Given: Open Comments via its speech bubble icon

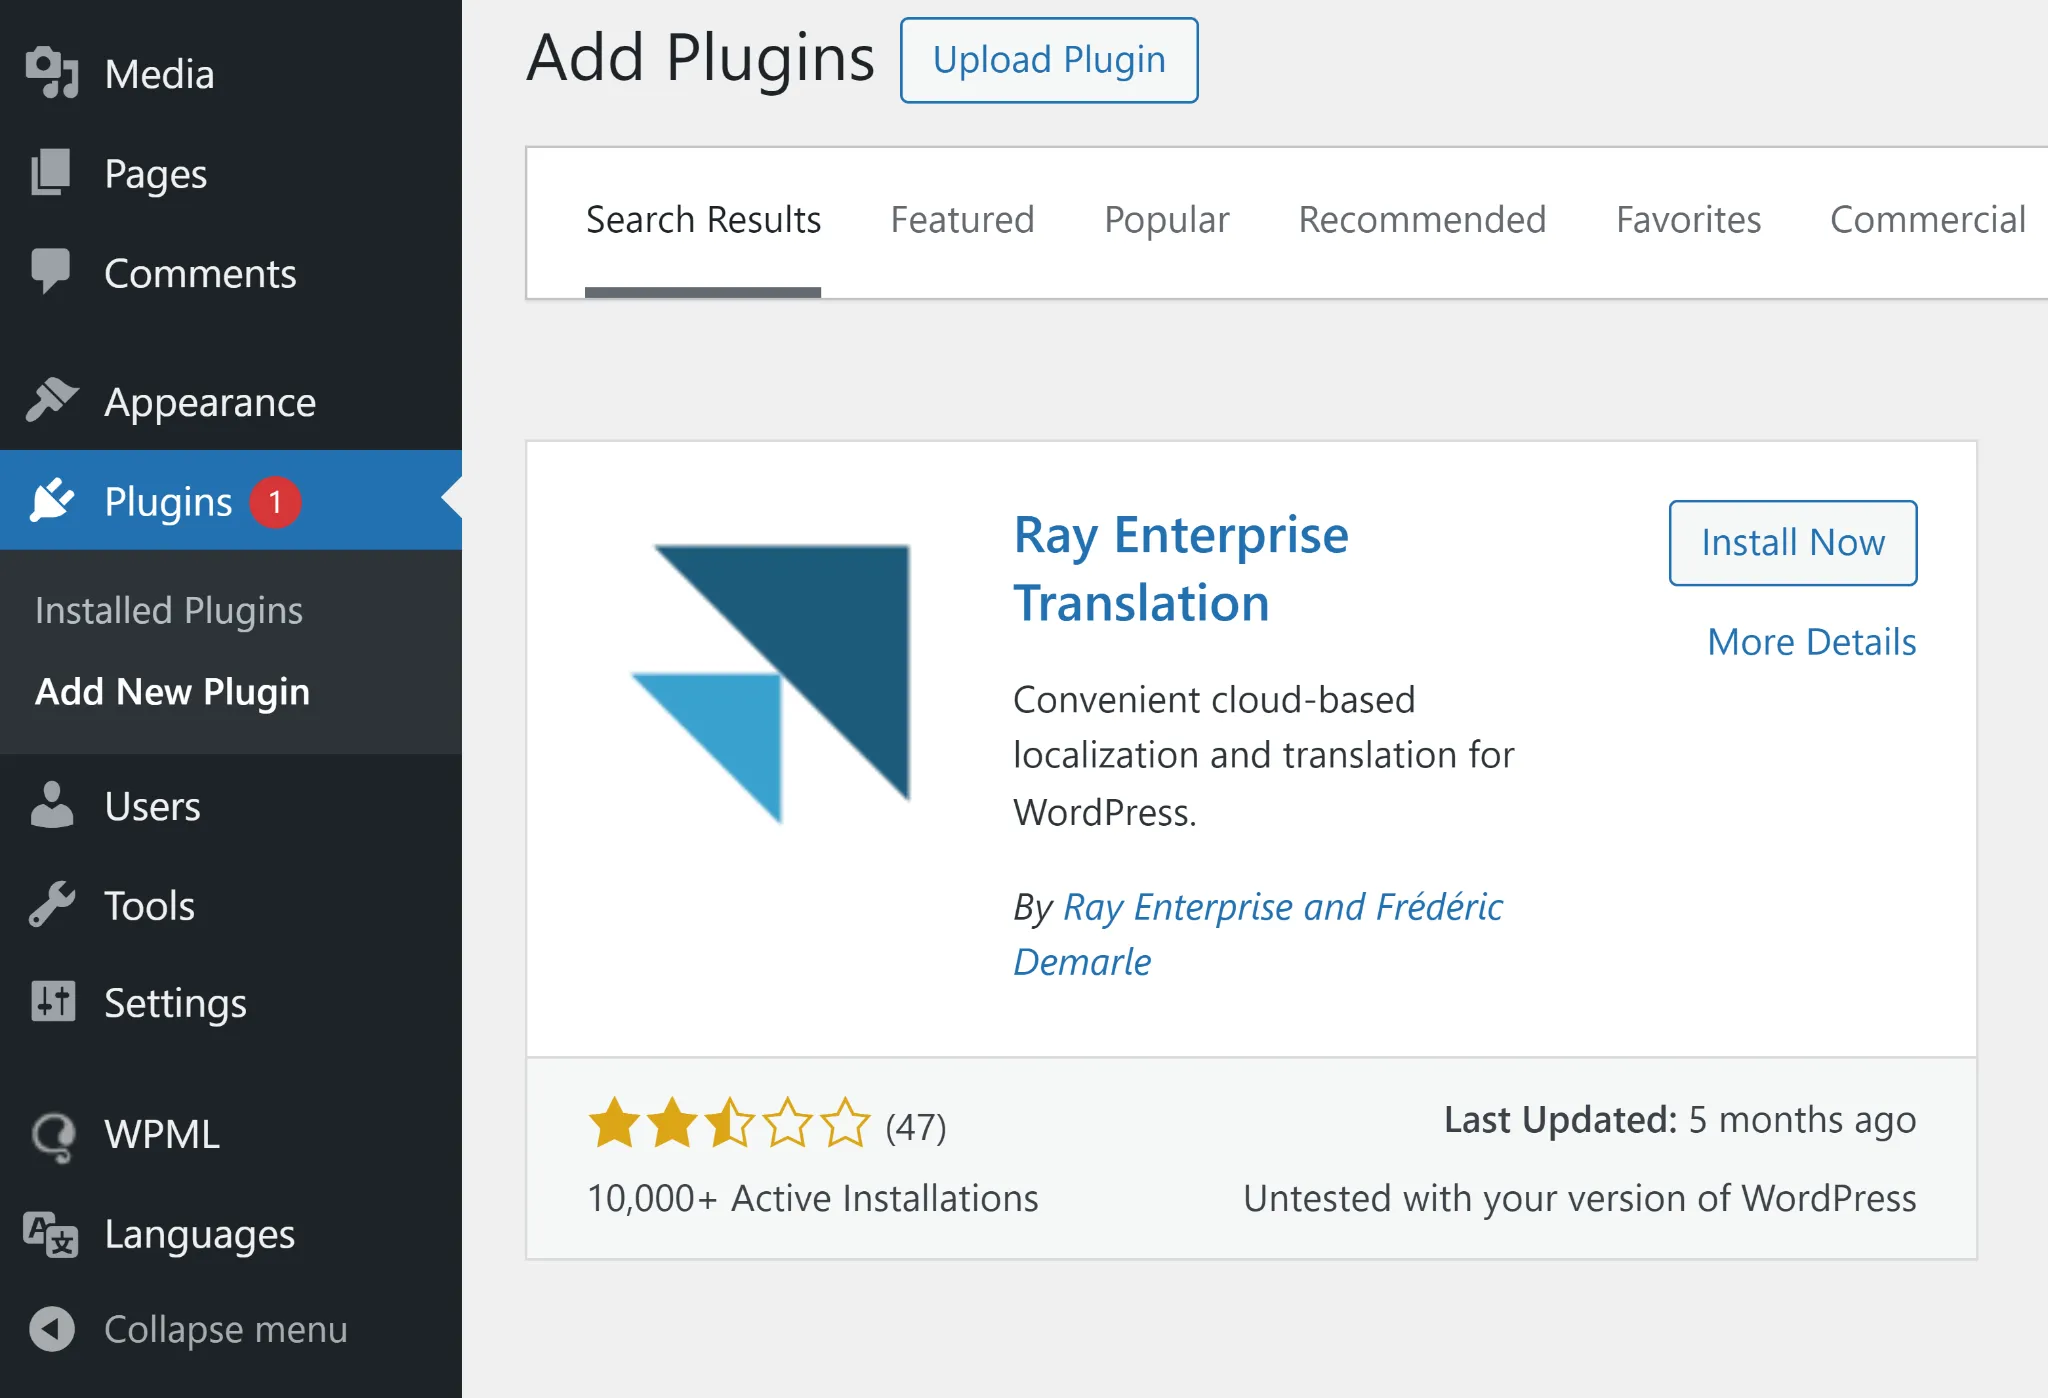Looking at the screenshot, I should click(x=52, y=272).
